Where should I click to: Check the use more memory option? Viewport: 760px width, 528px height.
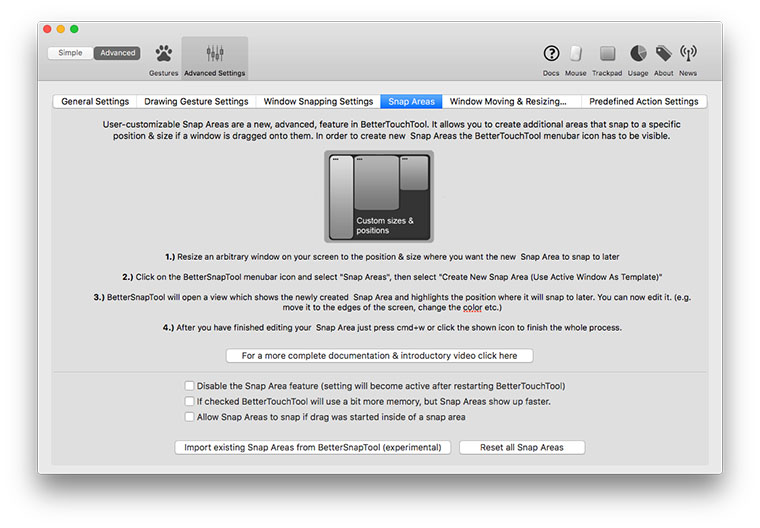click(x=190, y=401)
